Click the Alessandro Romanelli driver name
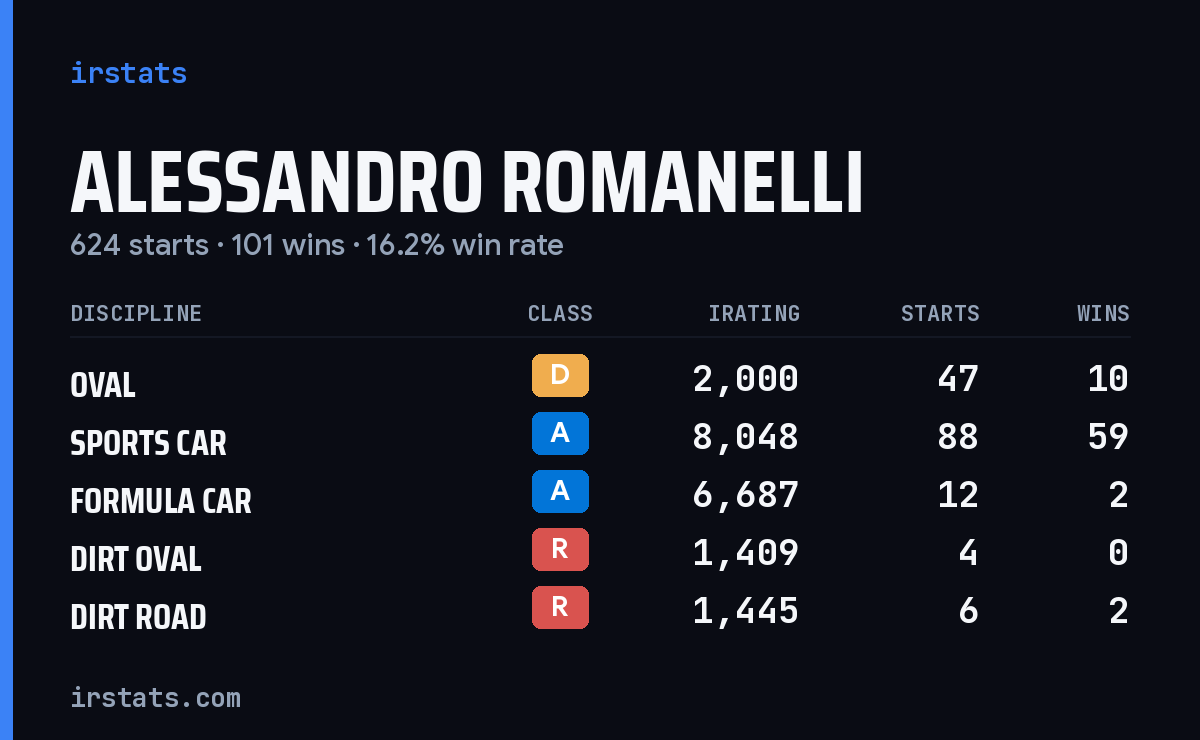 tap(467, 183)
